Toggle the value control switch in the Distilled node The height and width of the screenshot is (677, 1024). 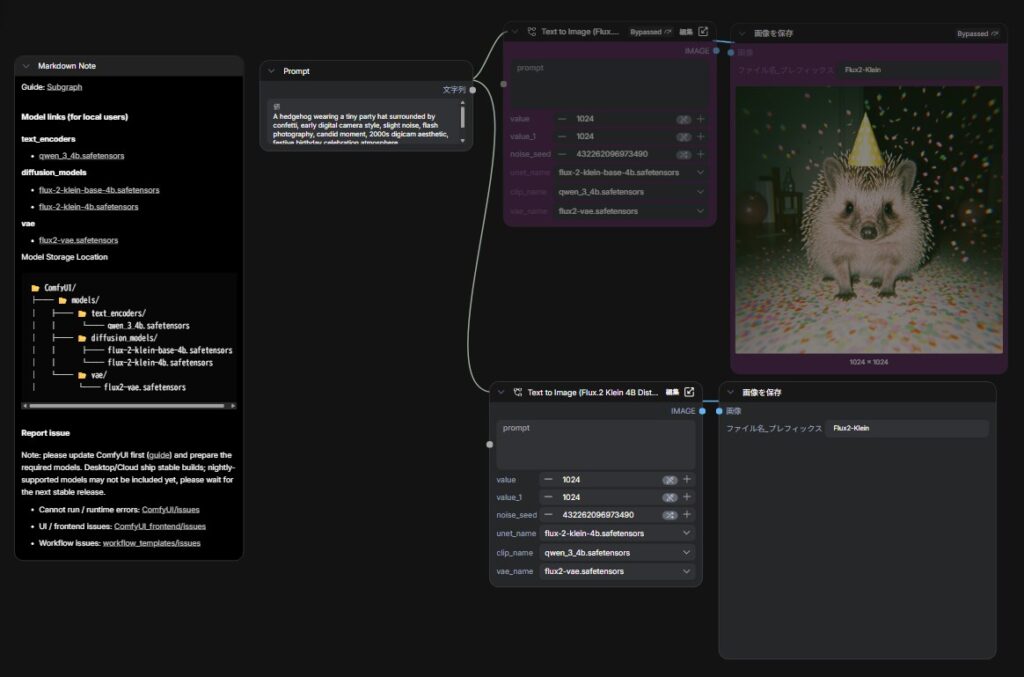(670, 480)
